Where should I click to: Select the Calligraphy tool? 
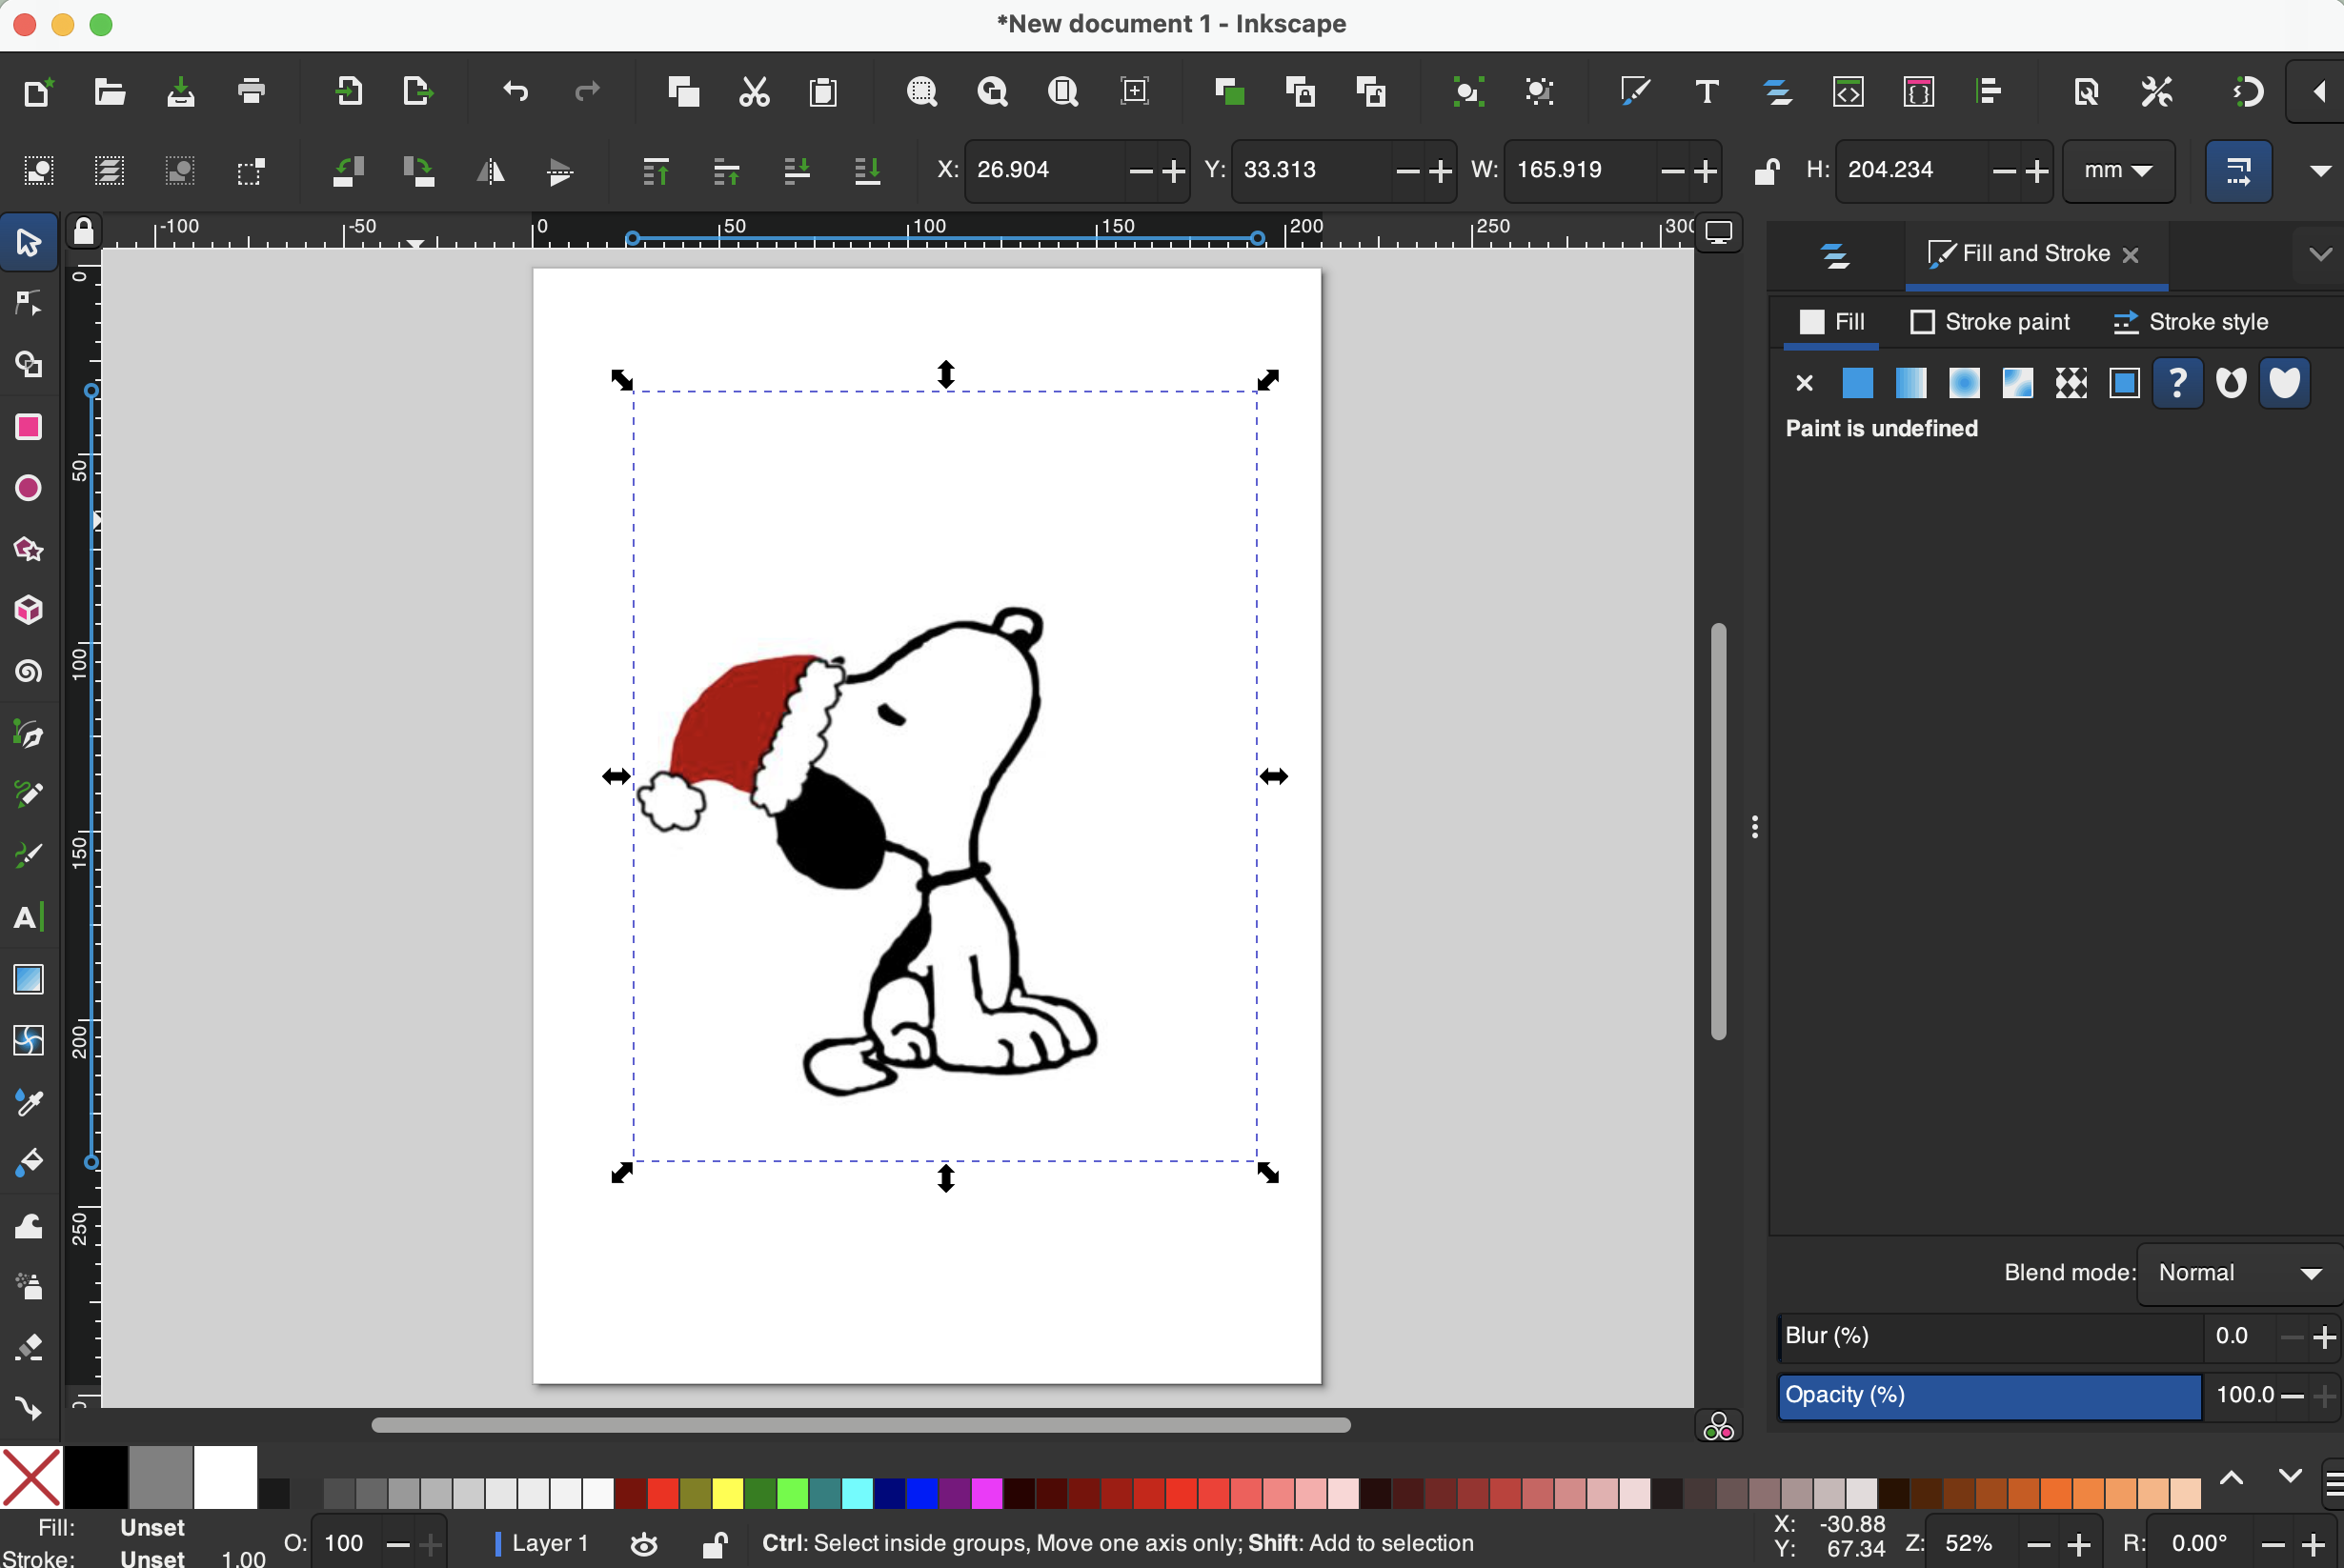(28, 856)
